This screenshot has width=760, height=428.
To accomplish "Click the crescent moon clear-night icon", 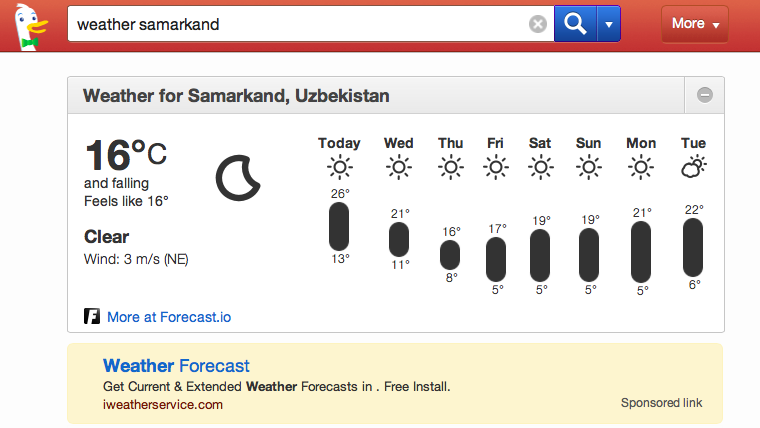I will pos(238,177).
